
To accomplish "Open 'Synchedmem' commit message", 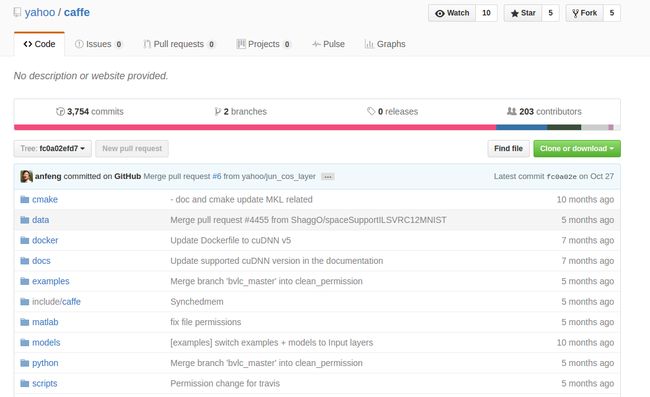I will (x=197, y=302).
